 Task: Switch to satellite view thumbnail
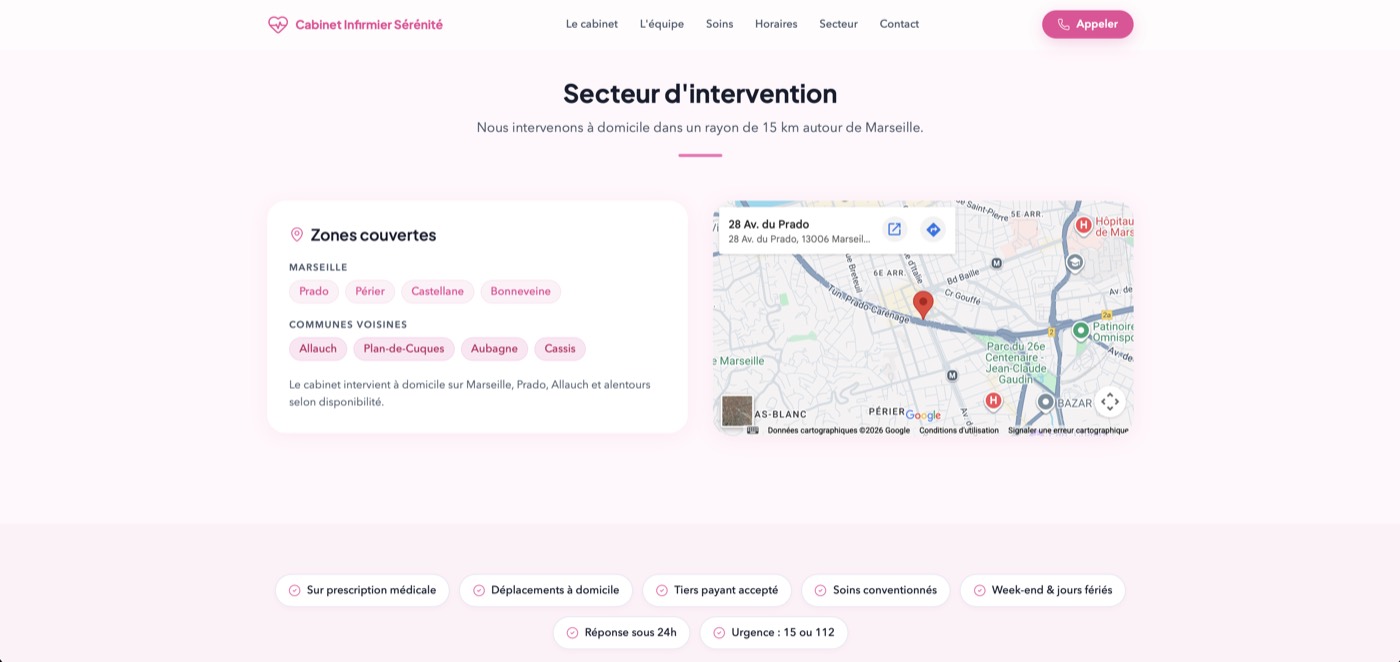pos(737,411)
